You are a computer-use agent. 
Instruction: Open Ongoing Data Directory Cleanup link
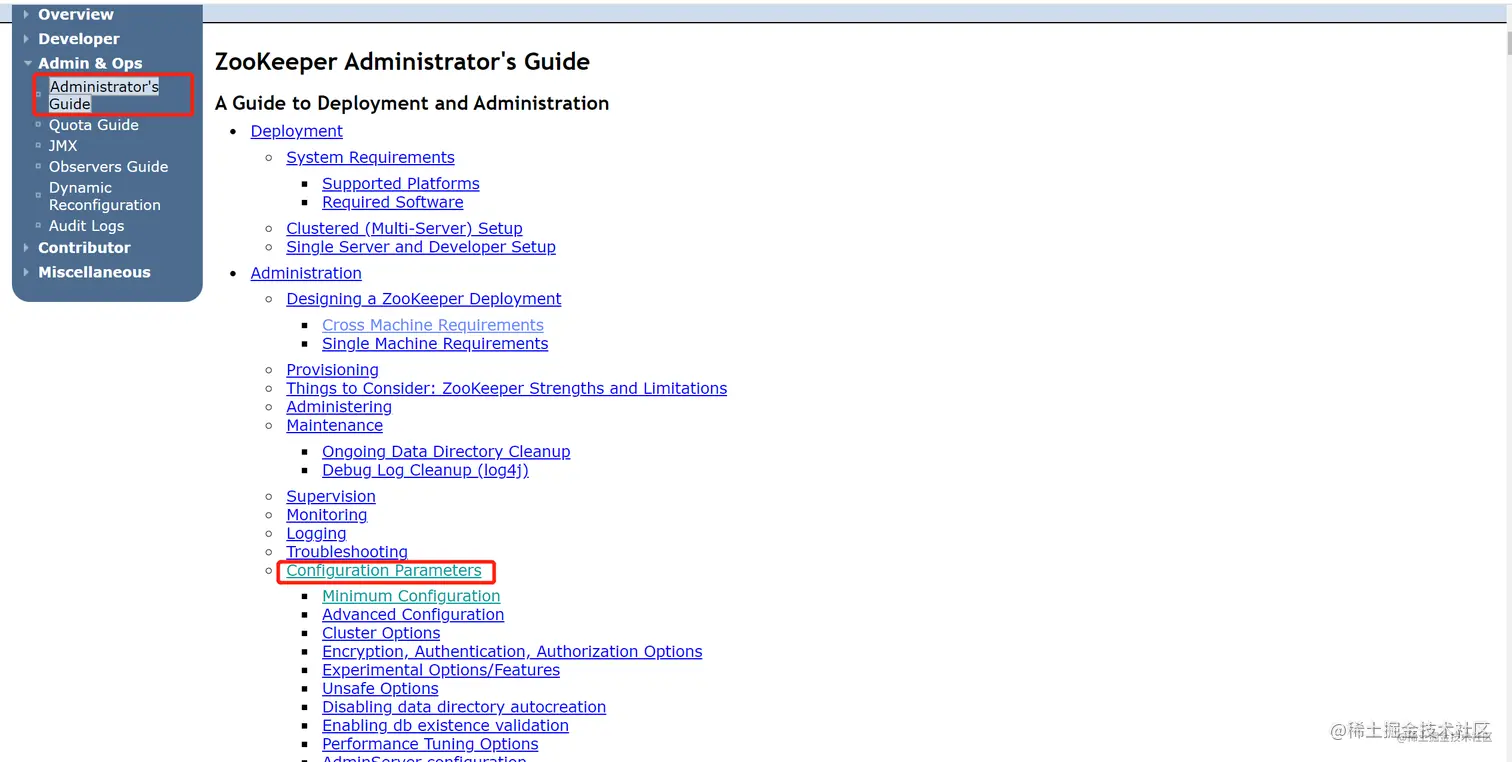coord(446,452)
